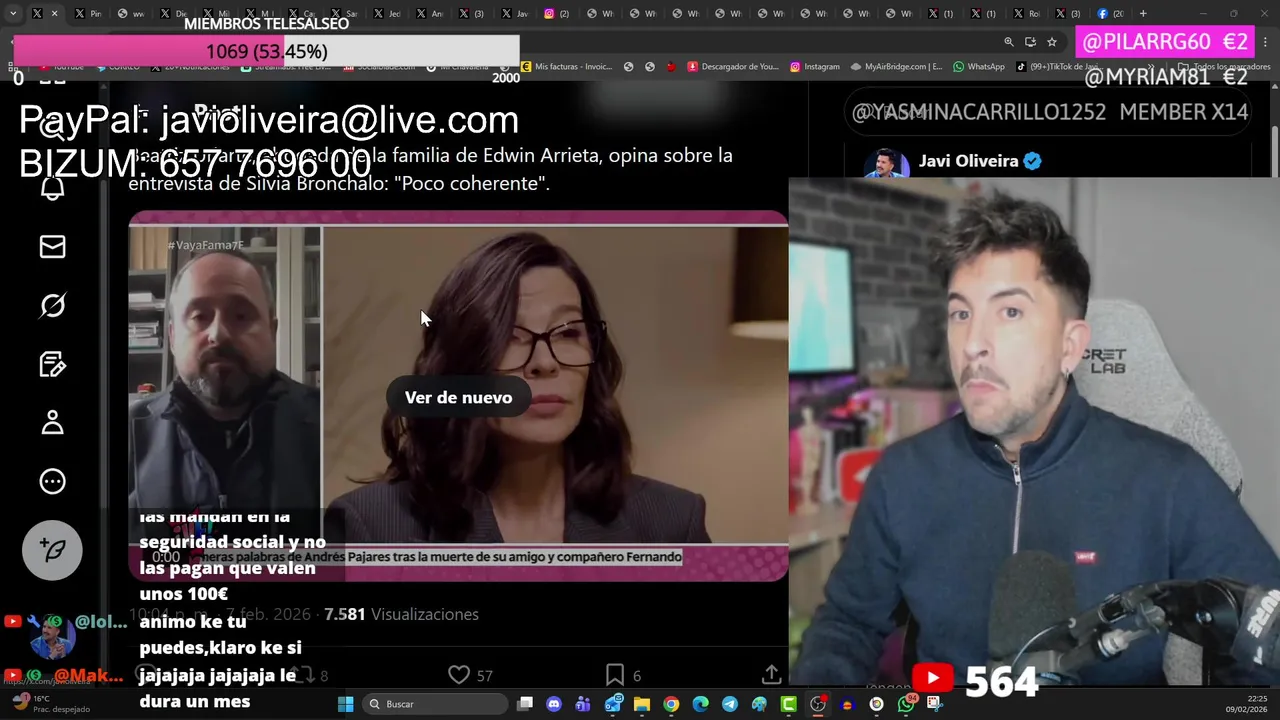Open 'Mis facturas - Invoic...' bookmark
Viewport: 1280px width, 720px height.
pyautogui.click(x=566, y=67)
